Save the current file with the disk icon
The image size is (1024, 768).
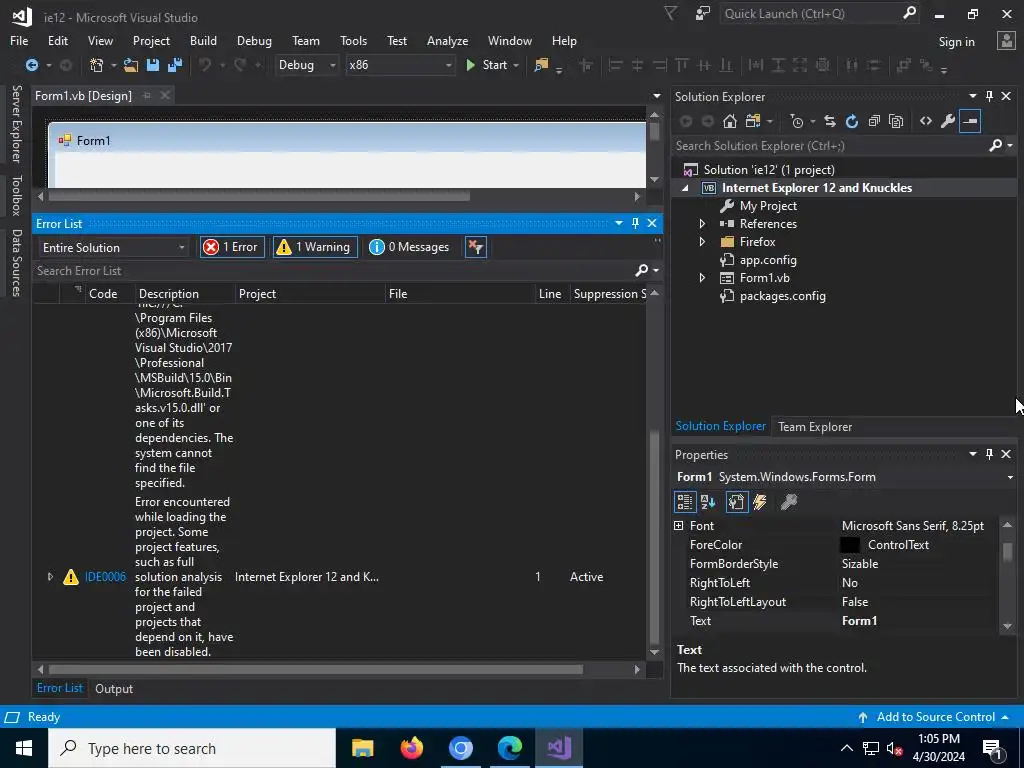tap(153, 65)
